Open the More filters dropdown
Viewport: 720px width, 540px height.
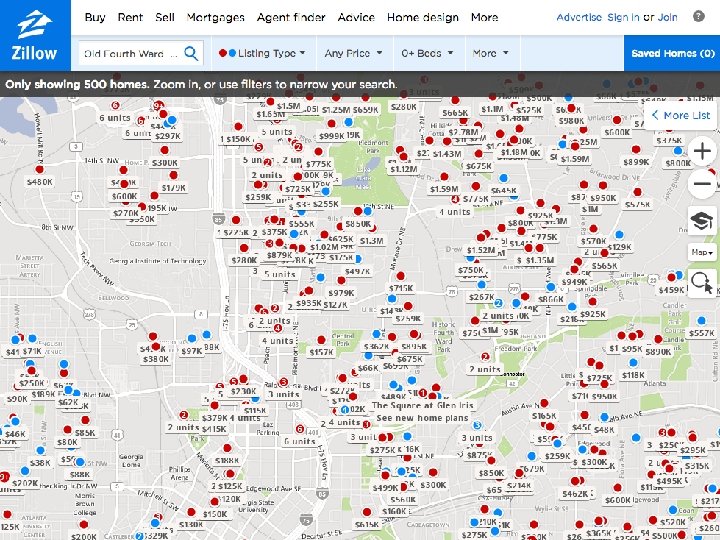(x=490, y=53)
